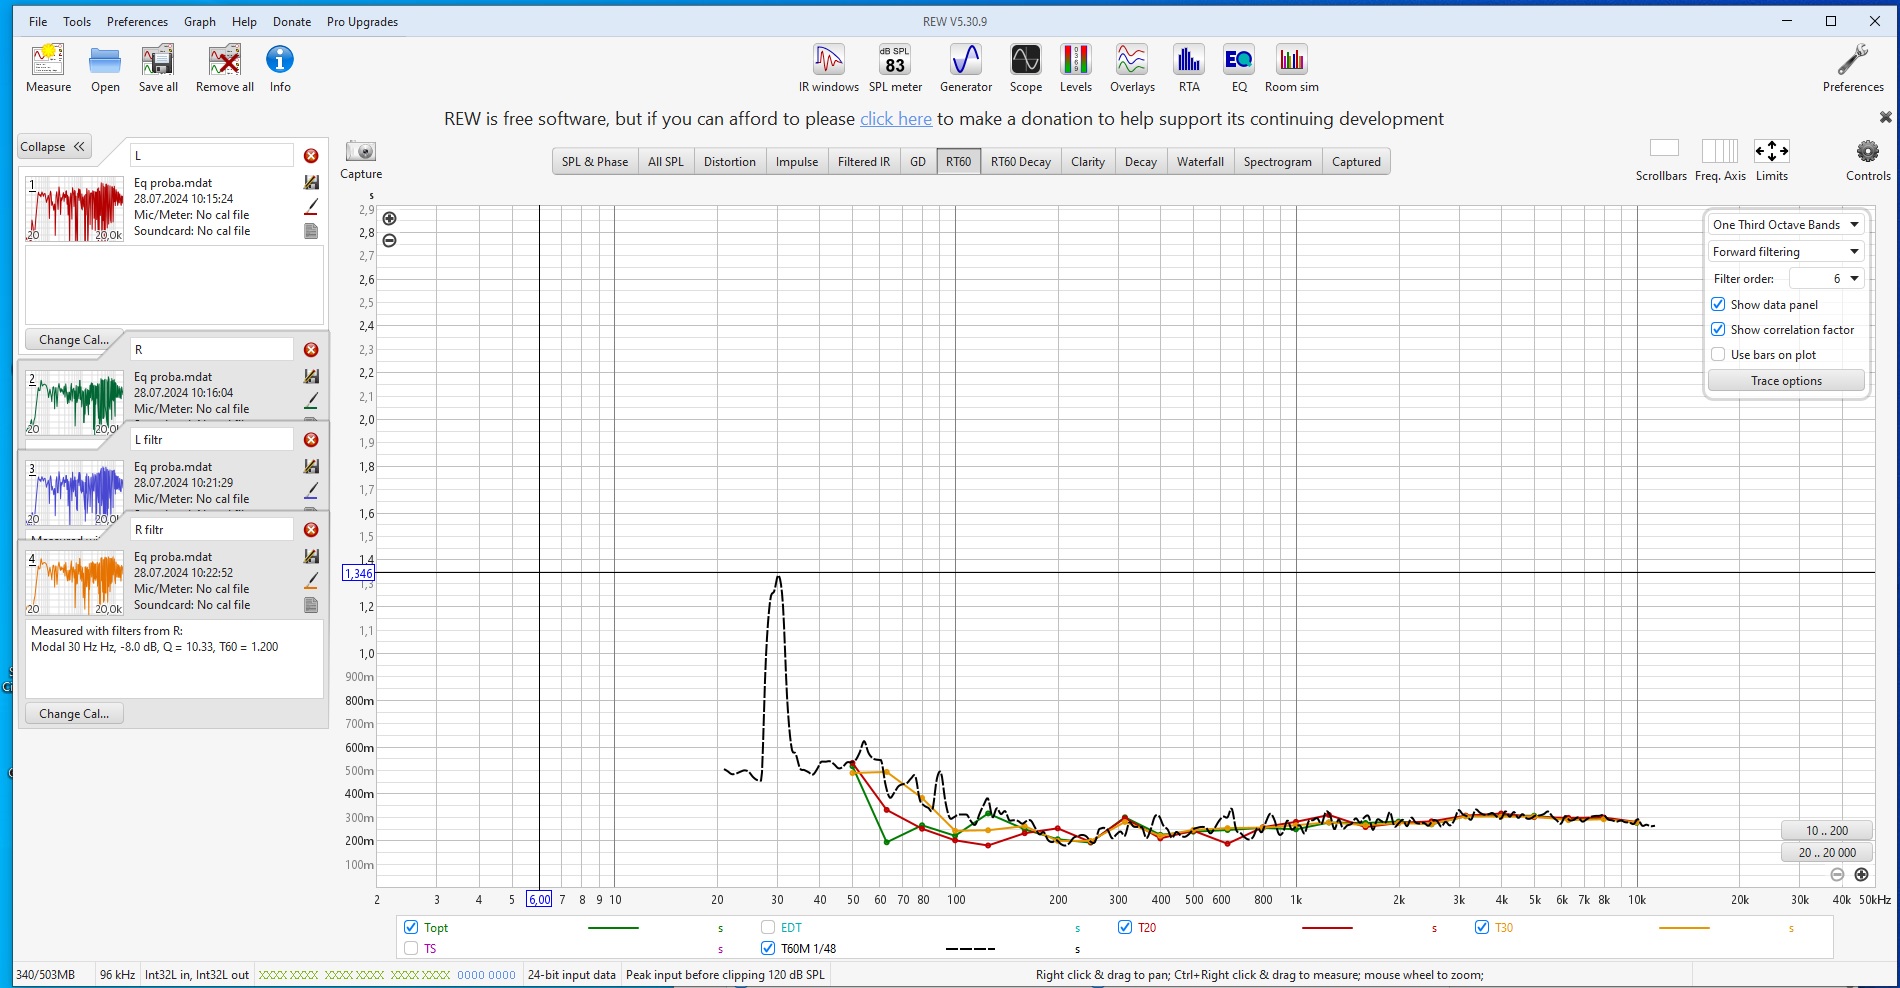Click the Trace options button
Screen dimensions: 1900x988
(x=1785, y=381)
